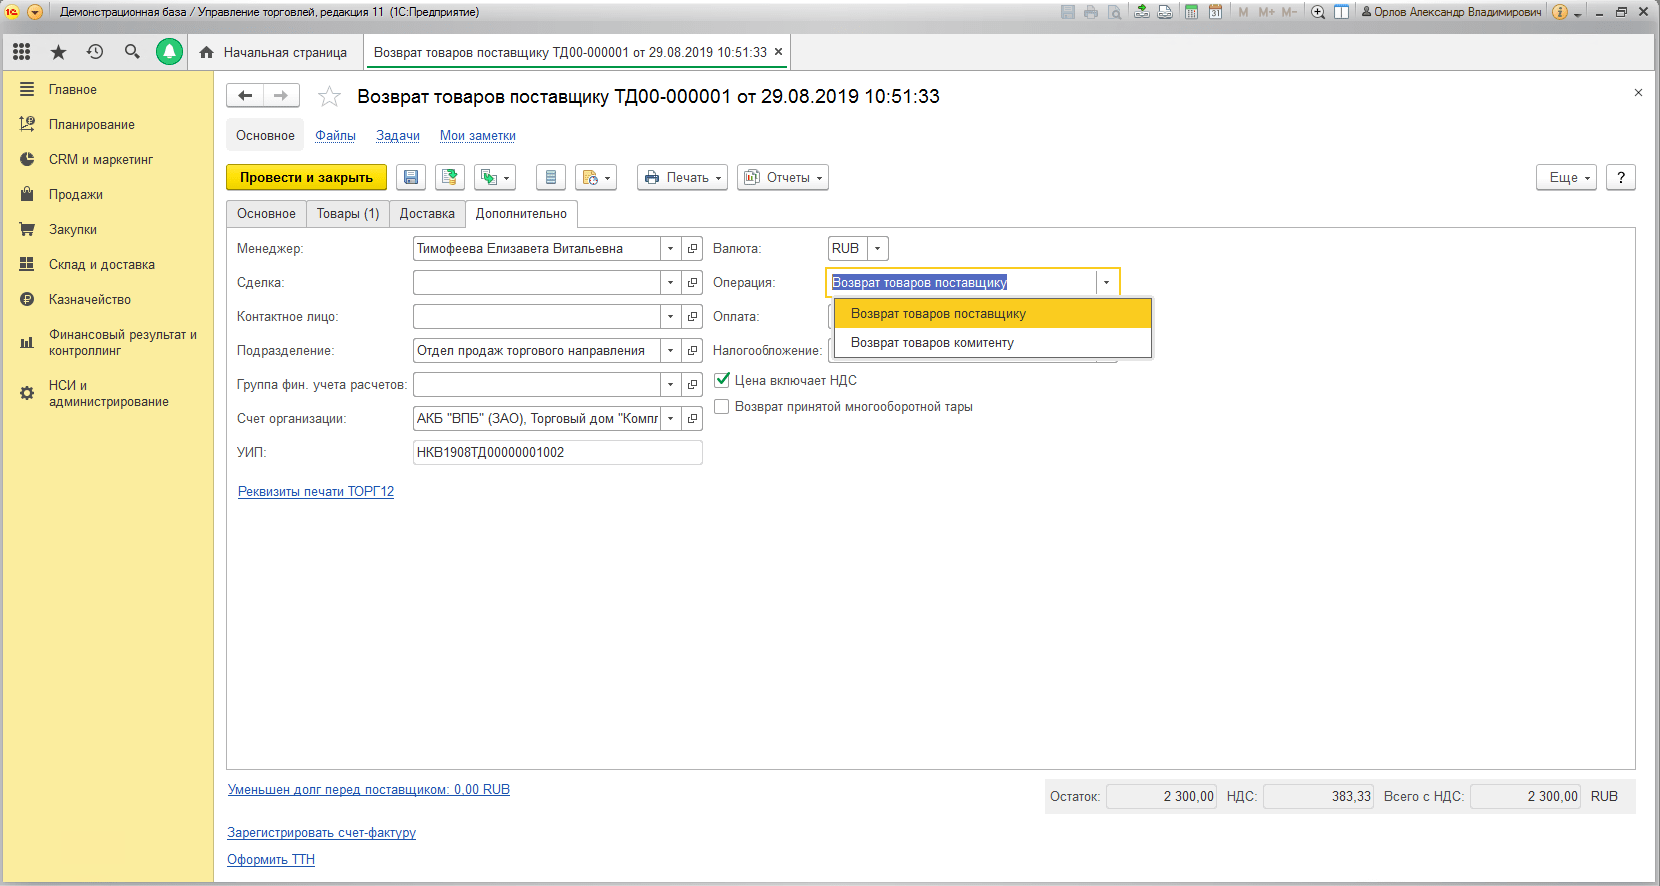Open Счет организации record with open-form icon
The image size is (1660, 886).
point(692,419)
